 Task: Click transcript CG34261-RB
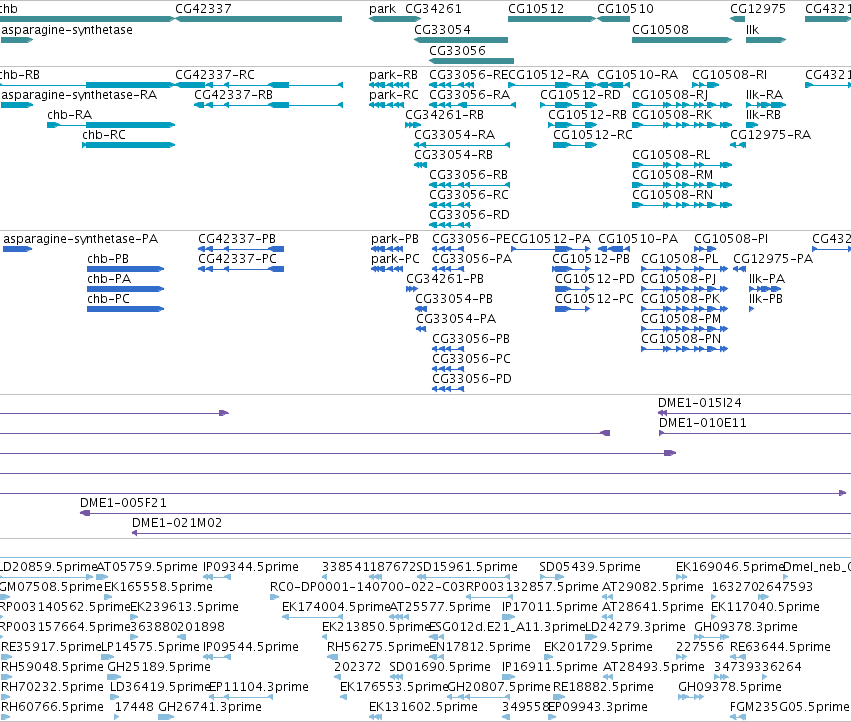[x=444, y=115]
